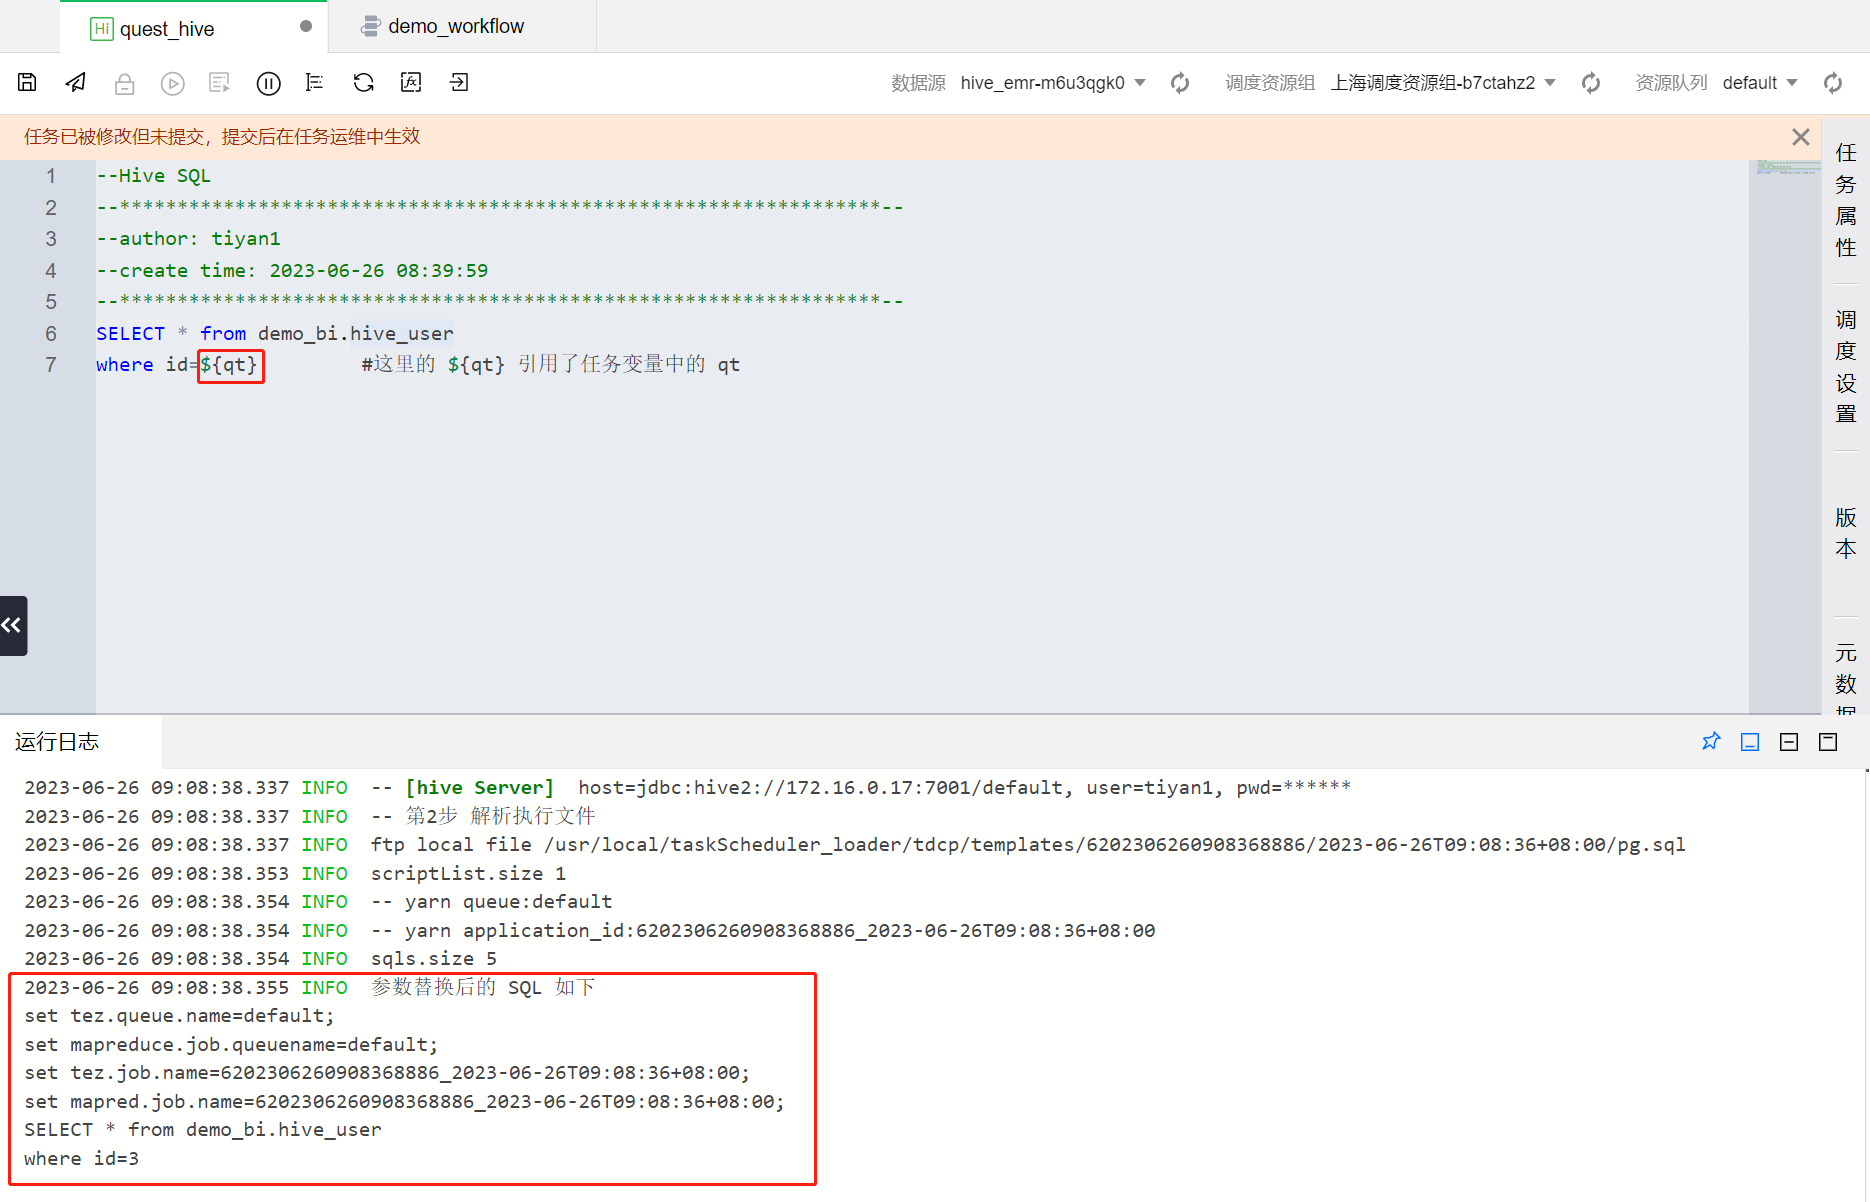Click the greyed-out run-selected-lines icon
Image resolution: width=1870 pixels, height=1202 pixels.
click(220, 83)
